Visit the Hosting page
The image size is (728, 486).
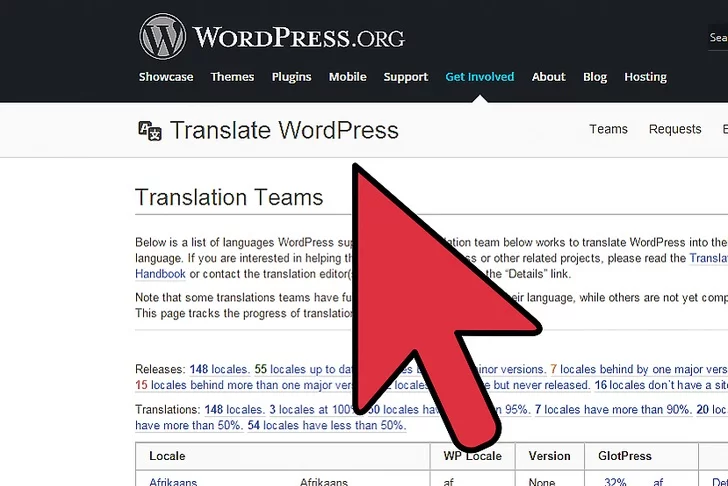pyautogui.click(x=645, y=77)
